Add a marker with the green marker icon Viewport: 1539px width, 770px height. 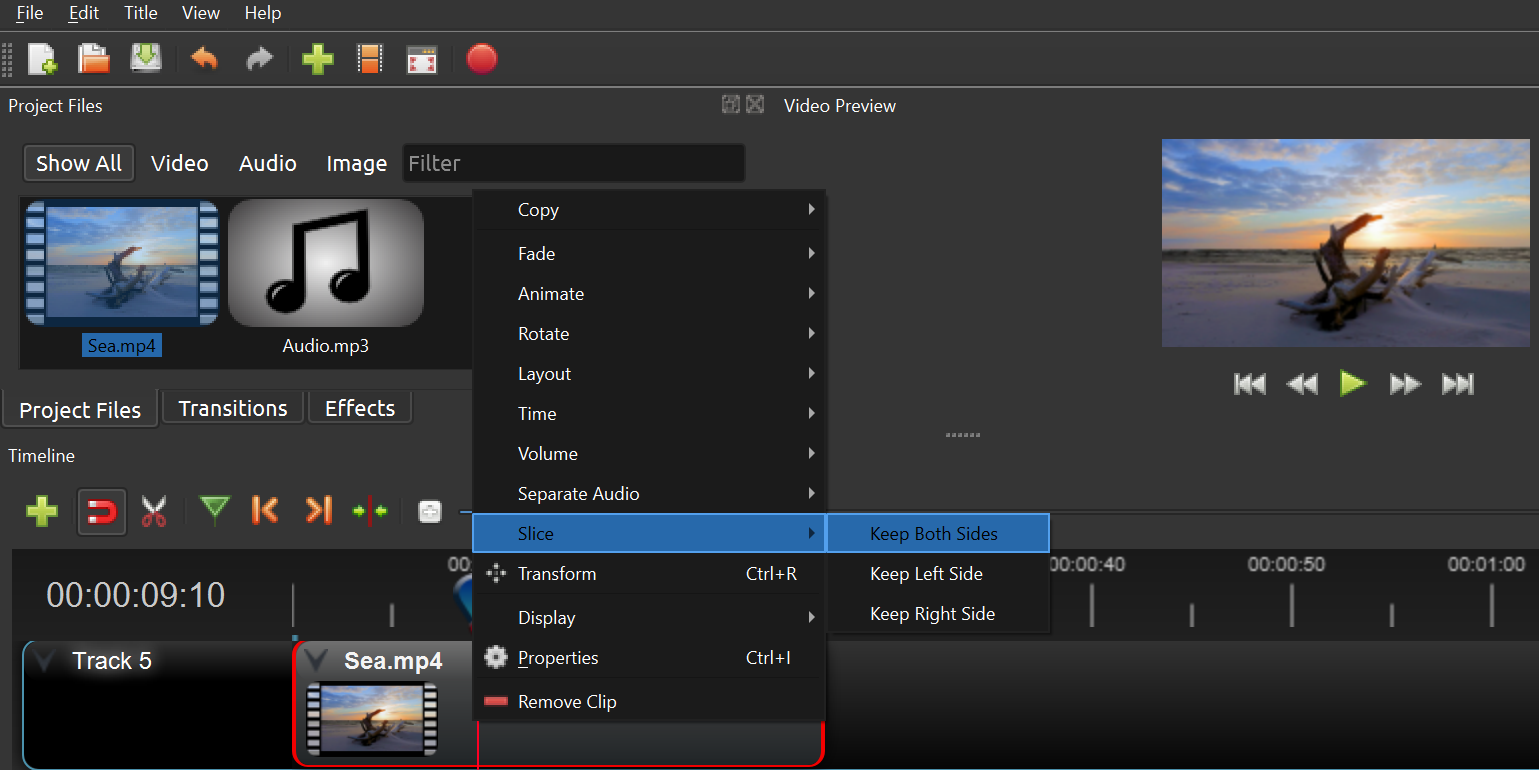click(x=214, y=511)
